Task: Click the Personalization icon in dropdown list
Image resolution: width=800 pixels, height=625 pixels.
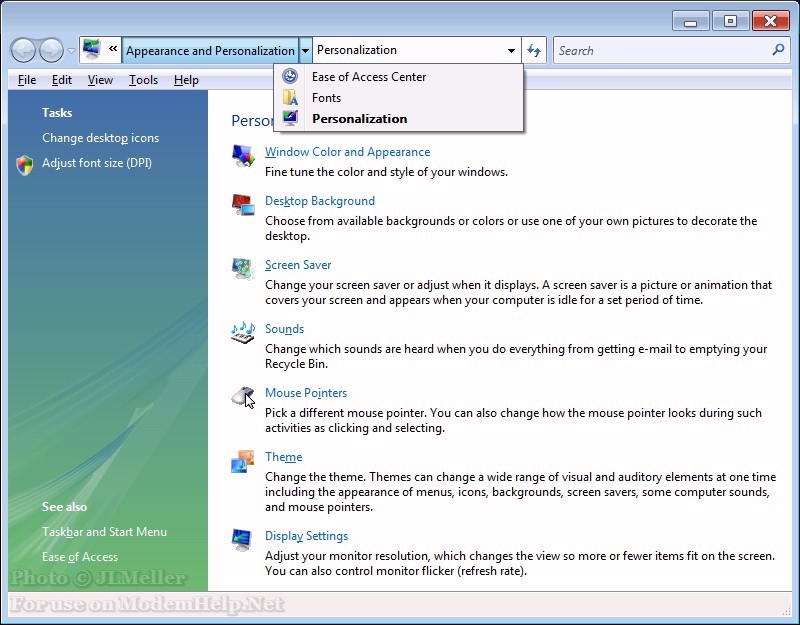Action: tap(290, 118)
